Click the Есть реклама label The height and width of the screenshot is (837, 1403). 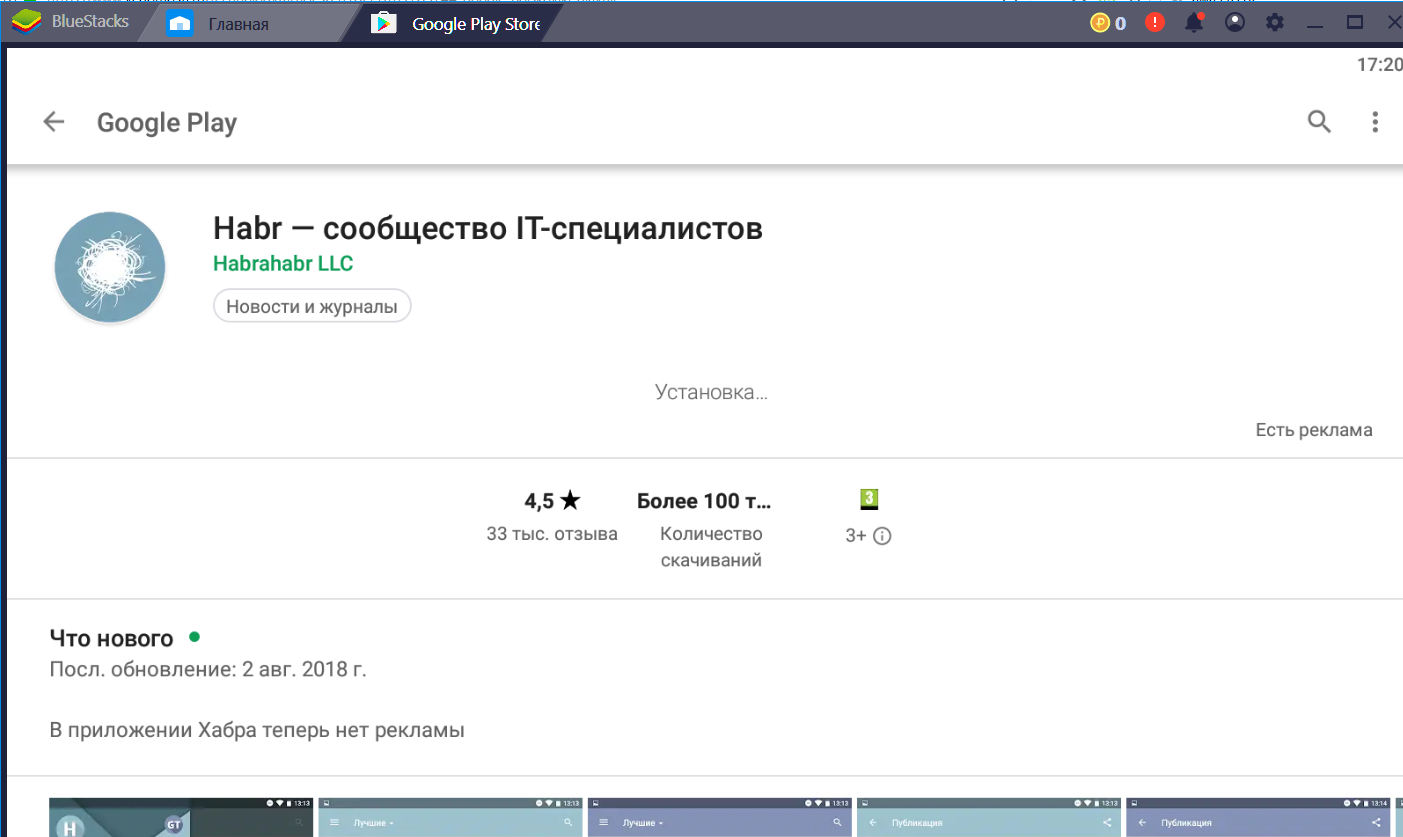click(x=1314, y=430)
